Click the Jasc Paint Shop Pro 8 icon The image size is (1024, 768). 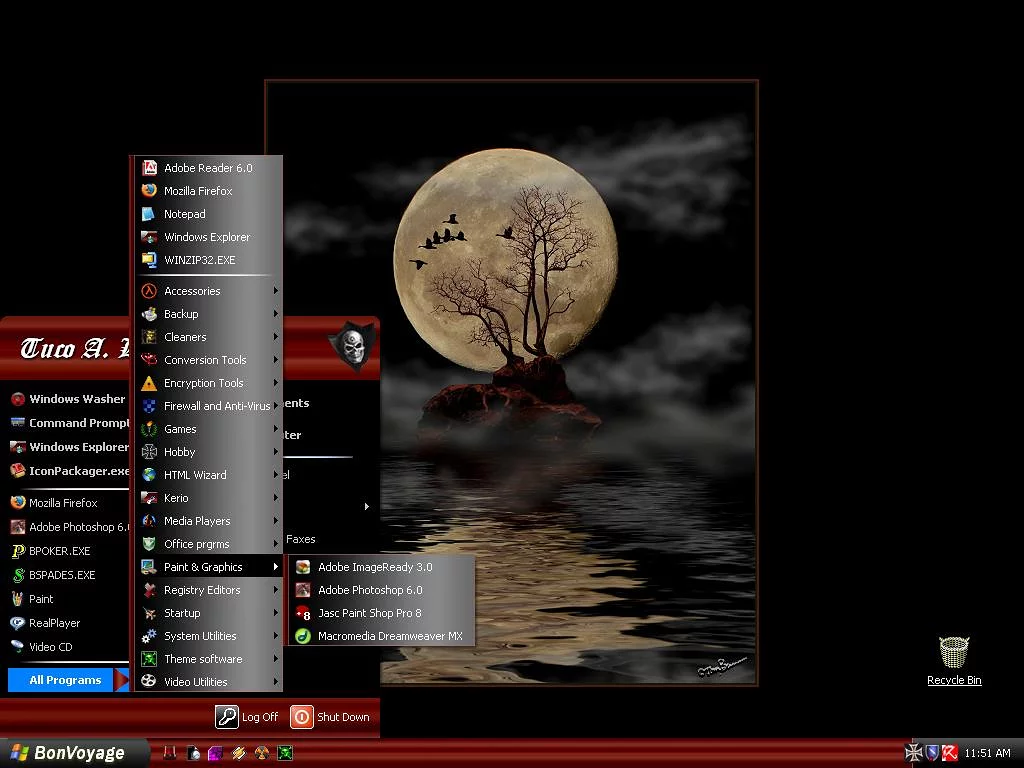pyautogui.click(x=303, y=613)
